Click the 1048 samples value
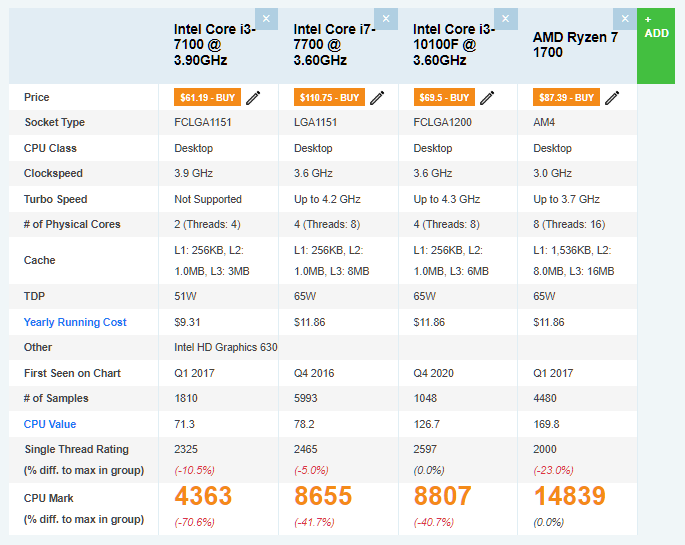Viewport: 685px width, 545px height. coord(426,398)
